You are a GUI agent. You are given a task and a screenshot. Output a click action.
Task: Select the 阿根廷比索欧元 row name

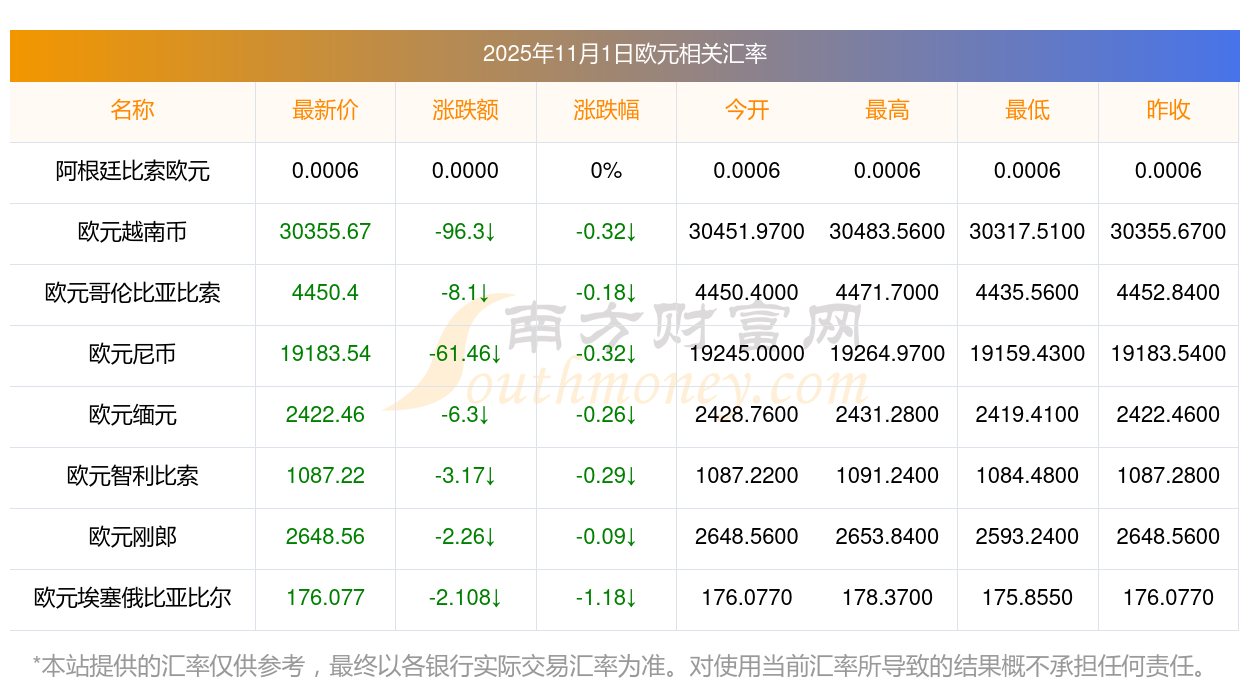(x=132, y=171)
